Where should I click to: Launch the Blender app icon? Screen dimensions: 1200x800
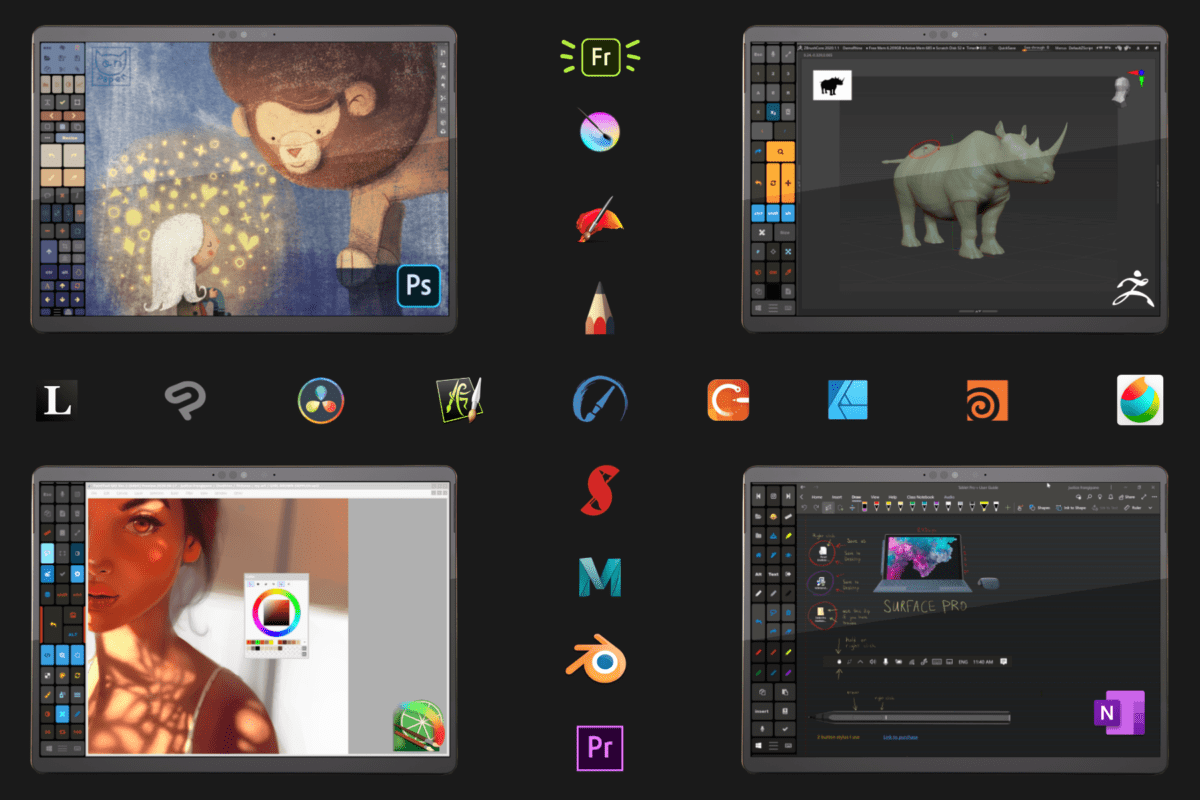(598, 659)
